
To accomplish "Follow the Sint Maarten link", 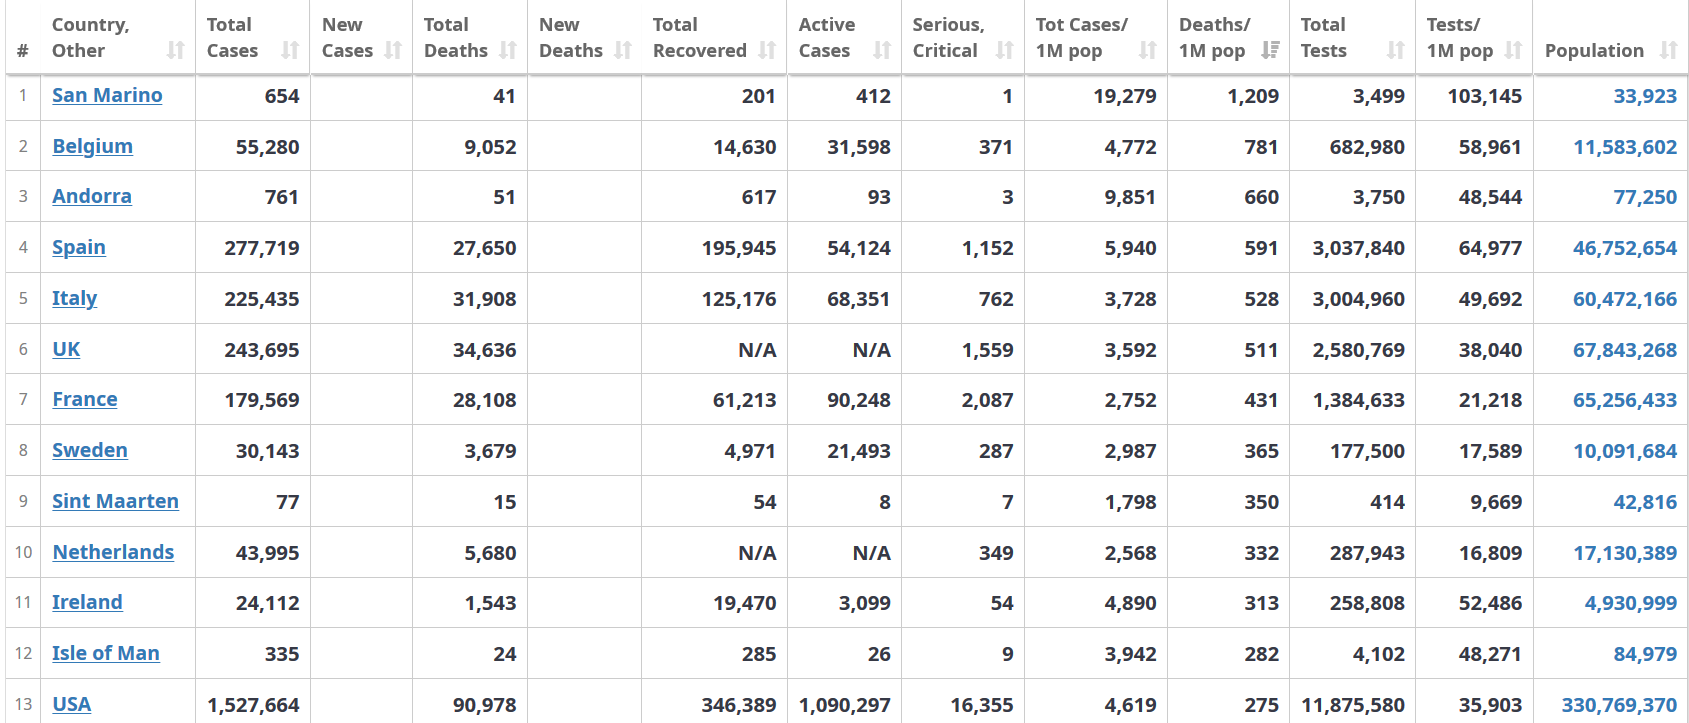I will click(115, 501).
